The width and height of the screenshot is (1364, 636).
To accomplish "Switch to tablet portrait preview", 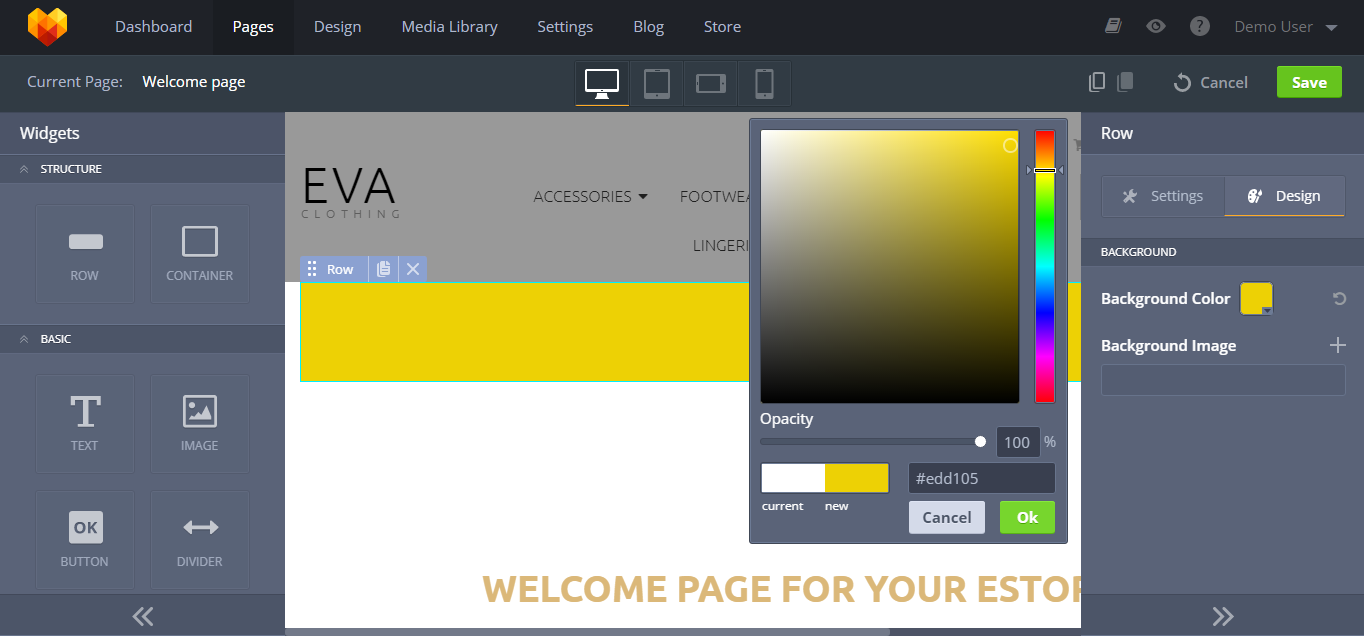I will (656, 83).
